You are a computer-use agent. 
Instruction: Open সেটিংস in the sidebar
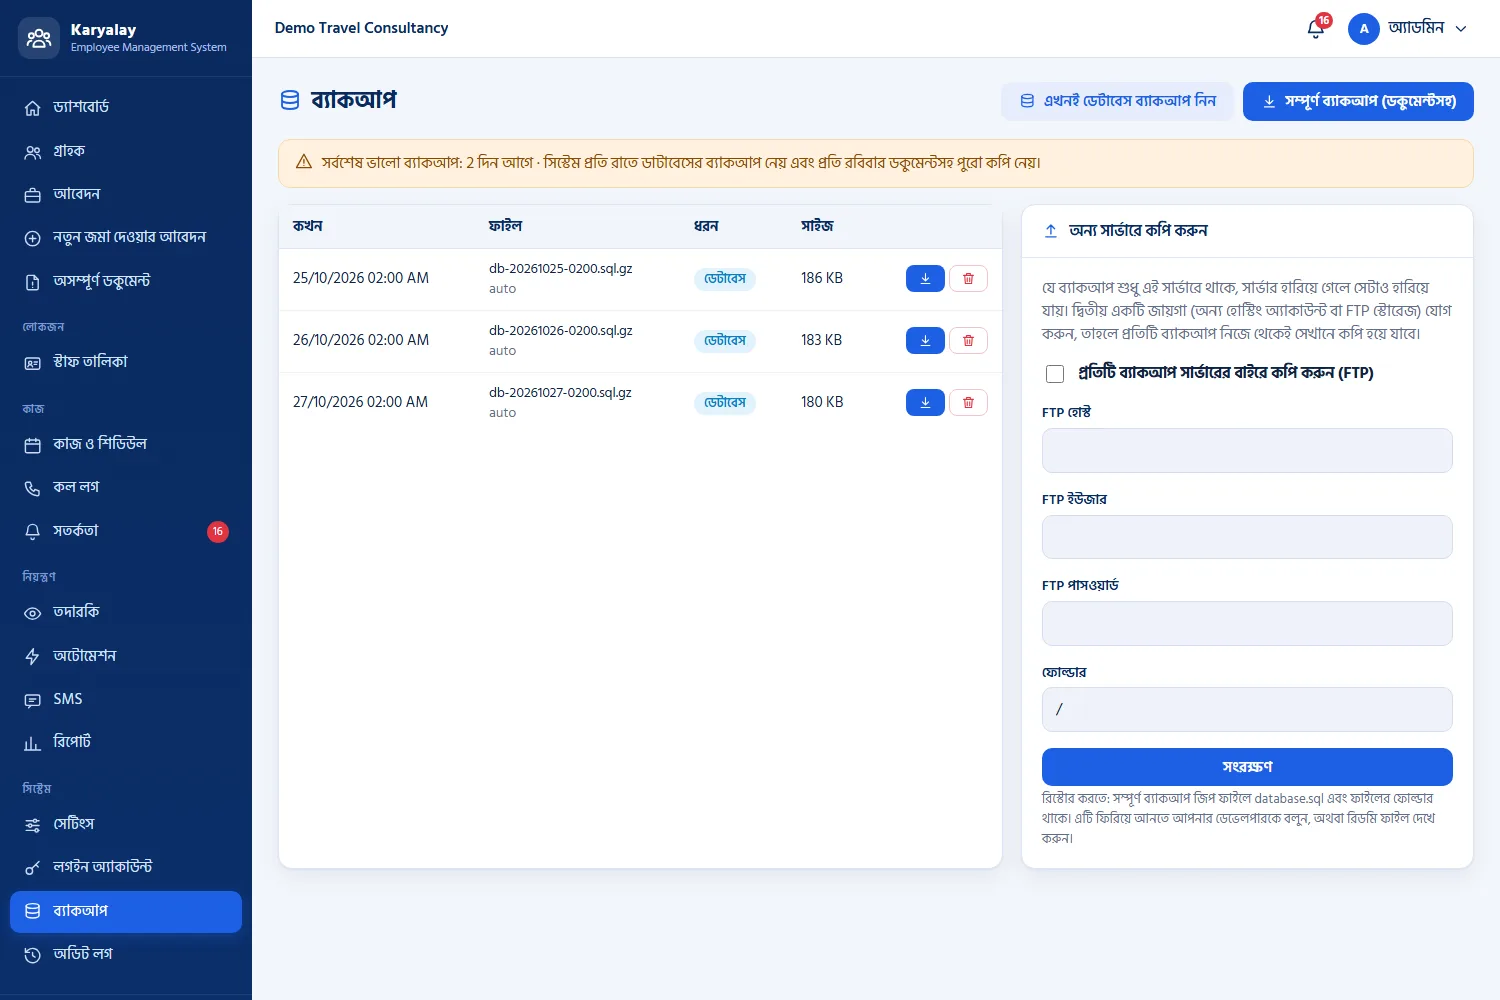(126, 824)
